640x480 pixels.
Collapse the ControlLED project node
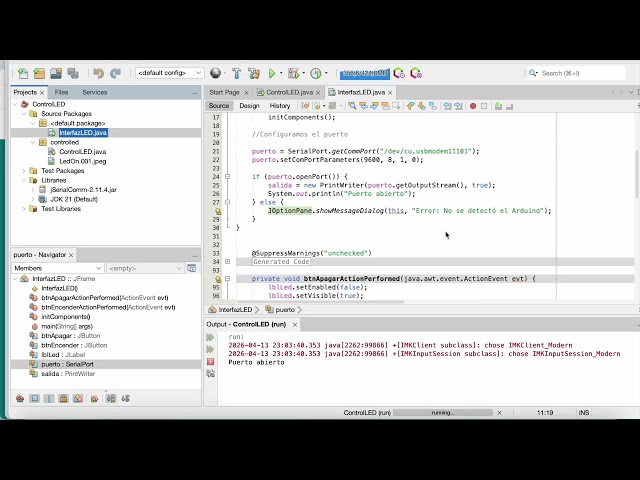pos(16,104)
